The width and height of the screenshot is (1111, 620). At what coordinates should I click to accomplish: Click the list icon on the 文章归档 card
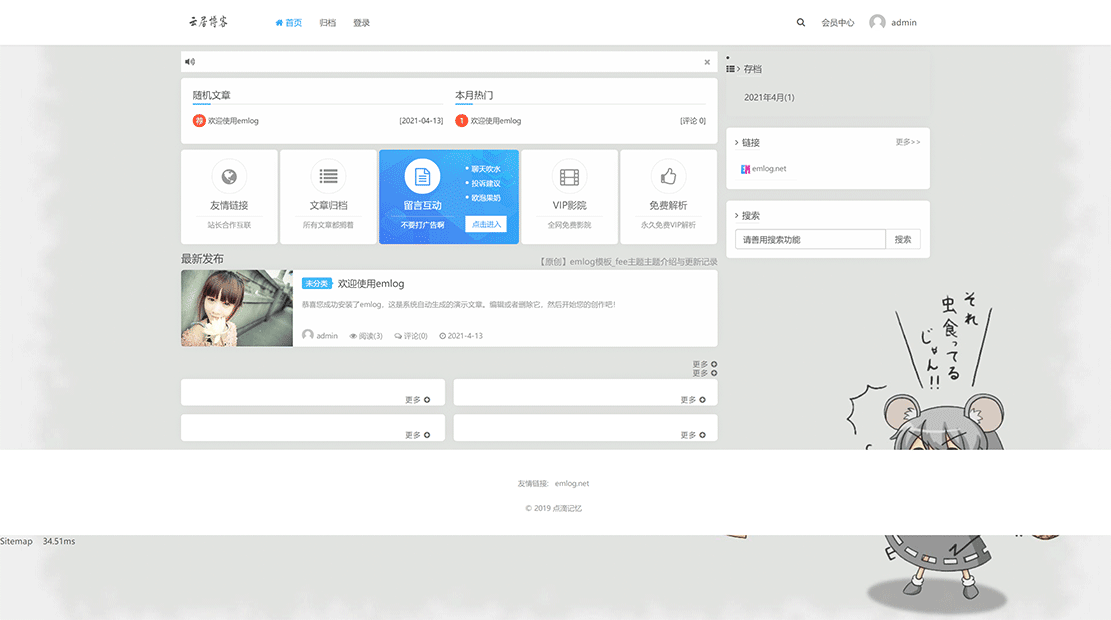(x=328, y=178)
